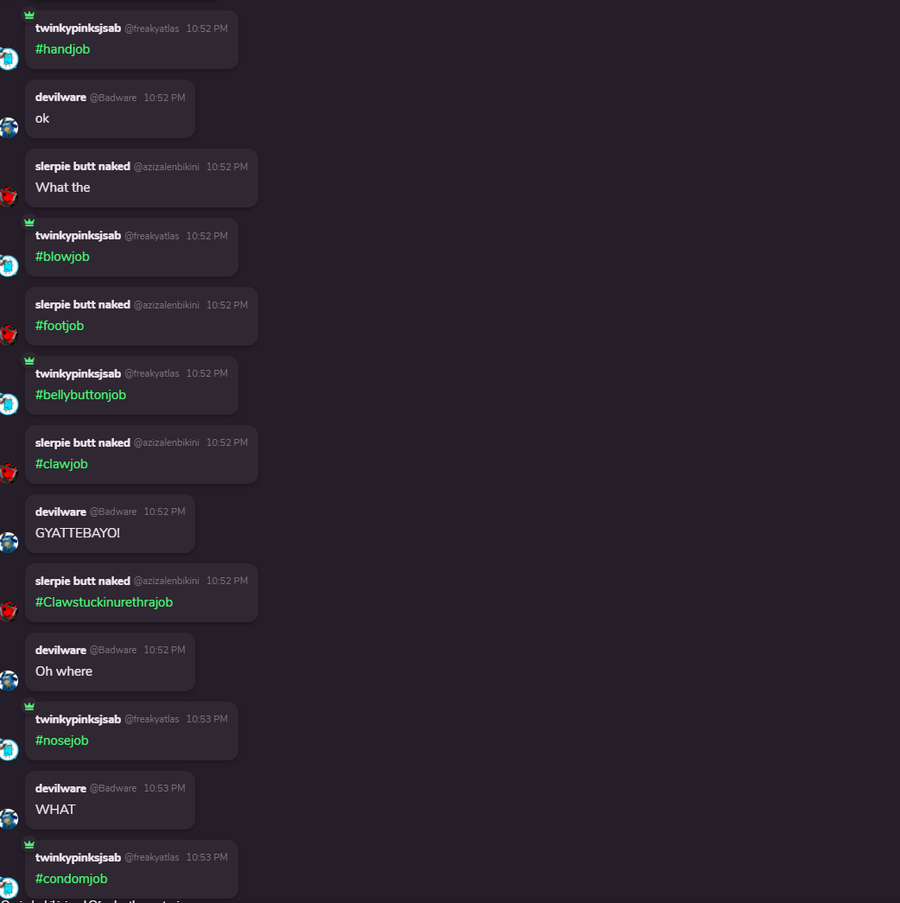Click the crown icon above the #bellybuttonjob message
Image resolution: width=900 pixels, height=903 pixels.
pyautogui.click(x=29, y=361)
